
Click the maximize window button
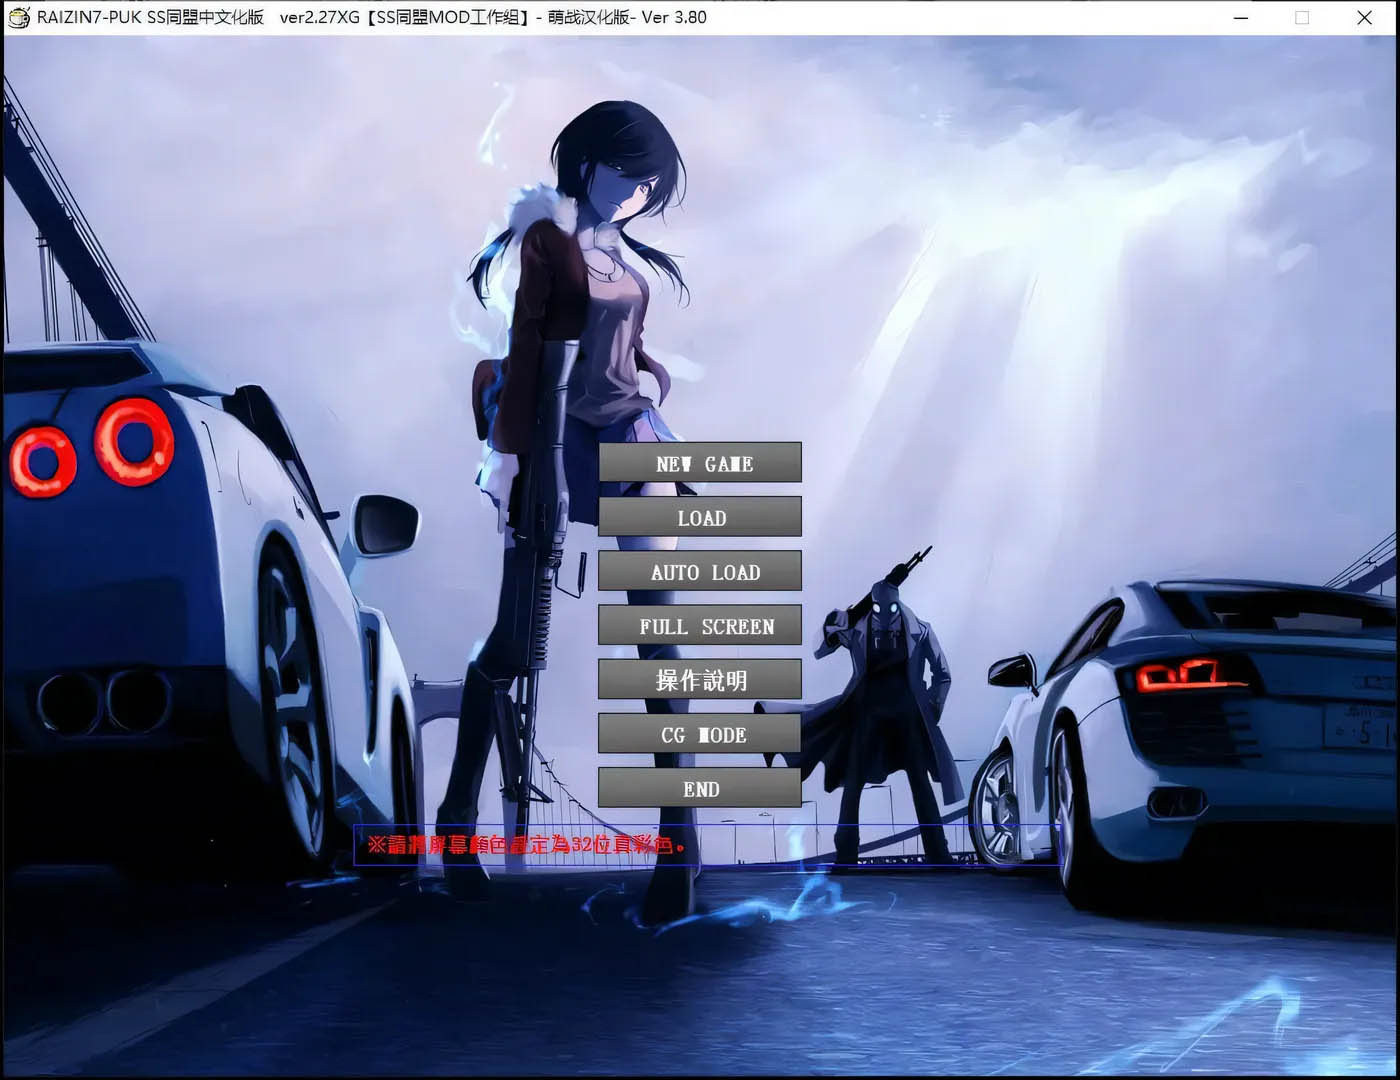1302,17
